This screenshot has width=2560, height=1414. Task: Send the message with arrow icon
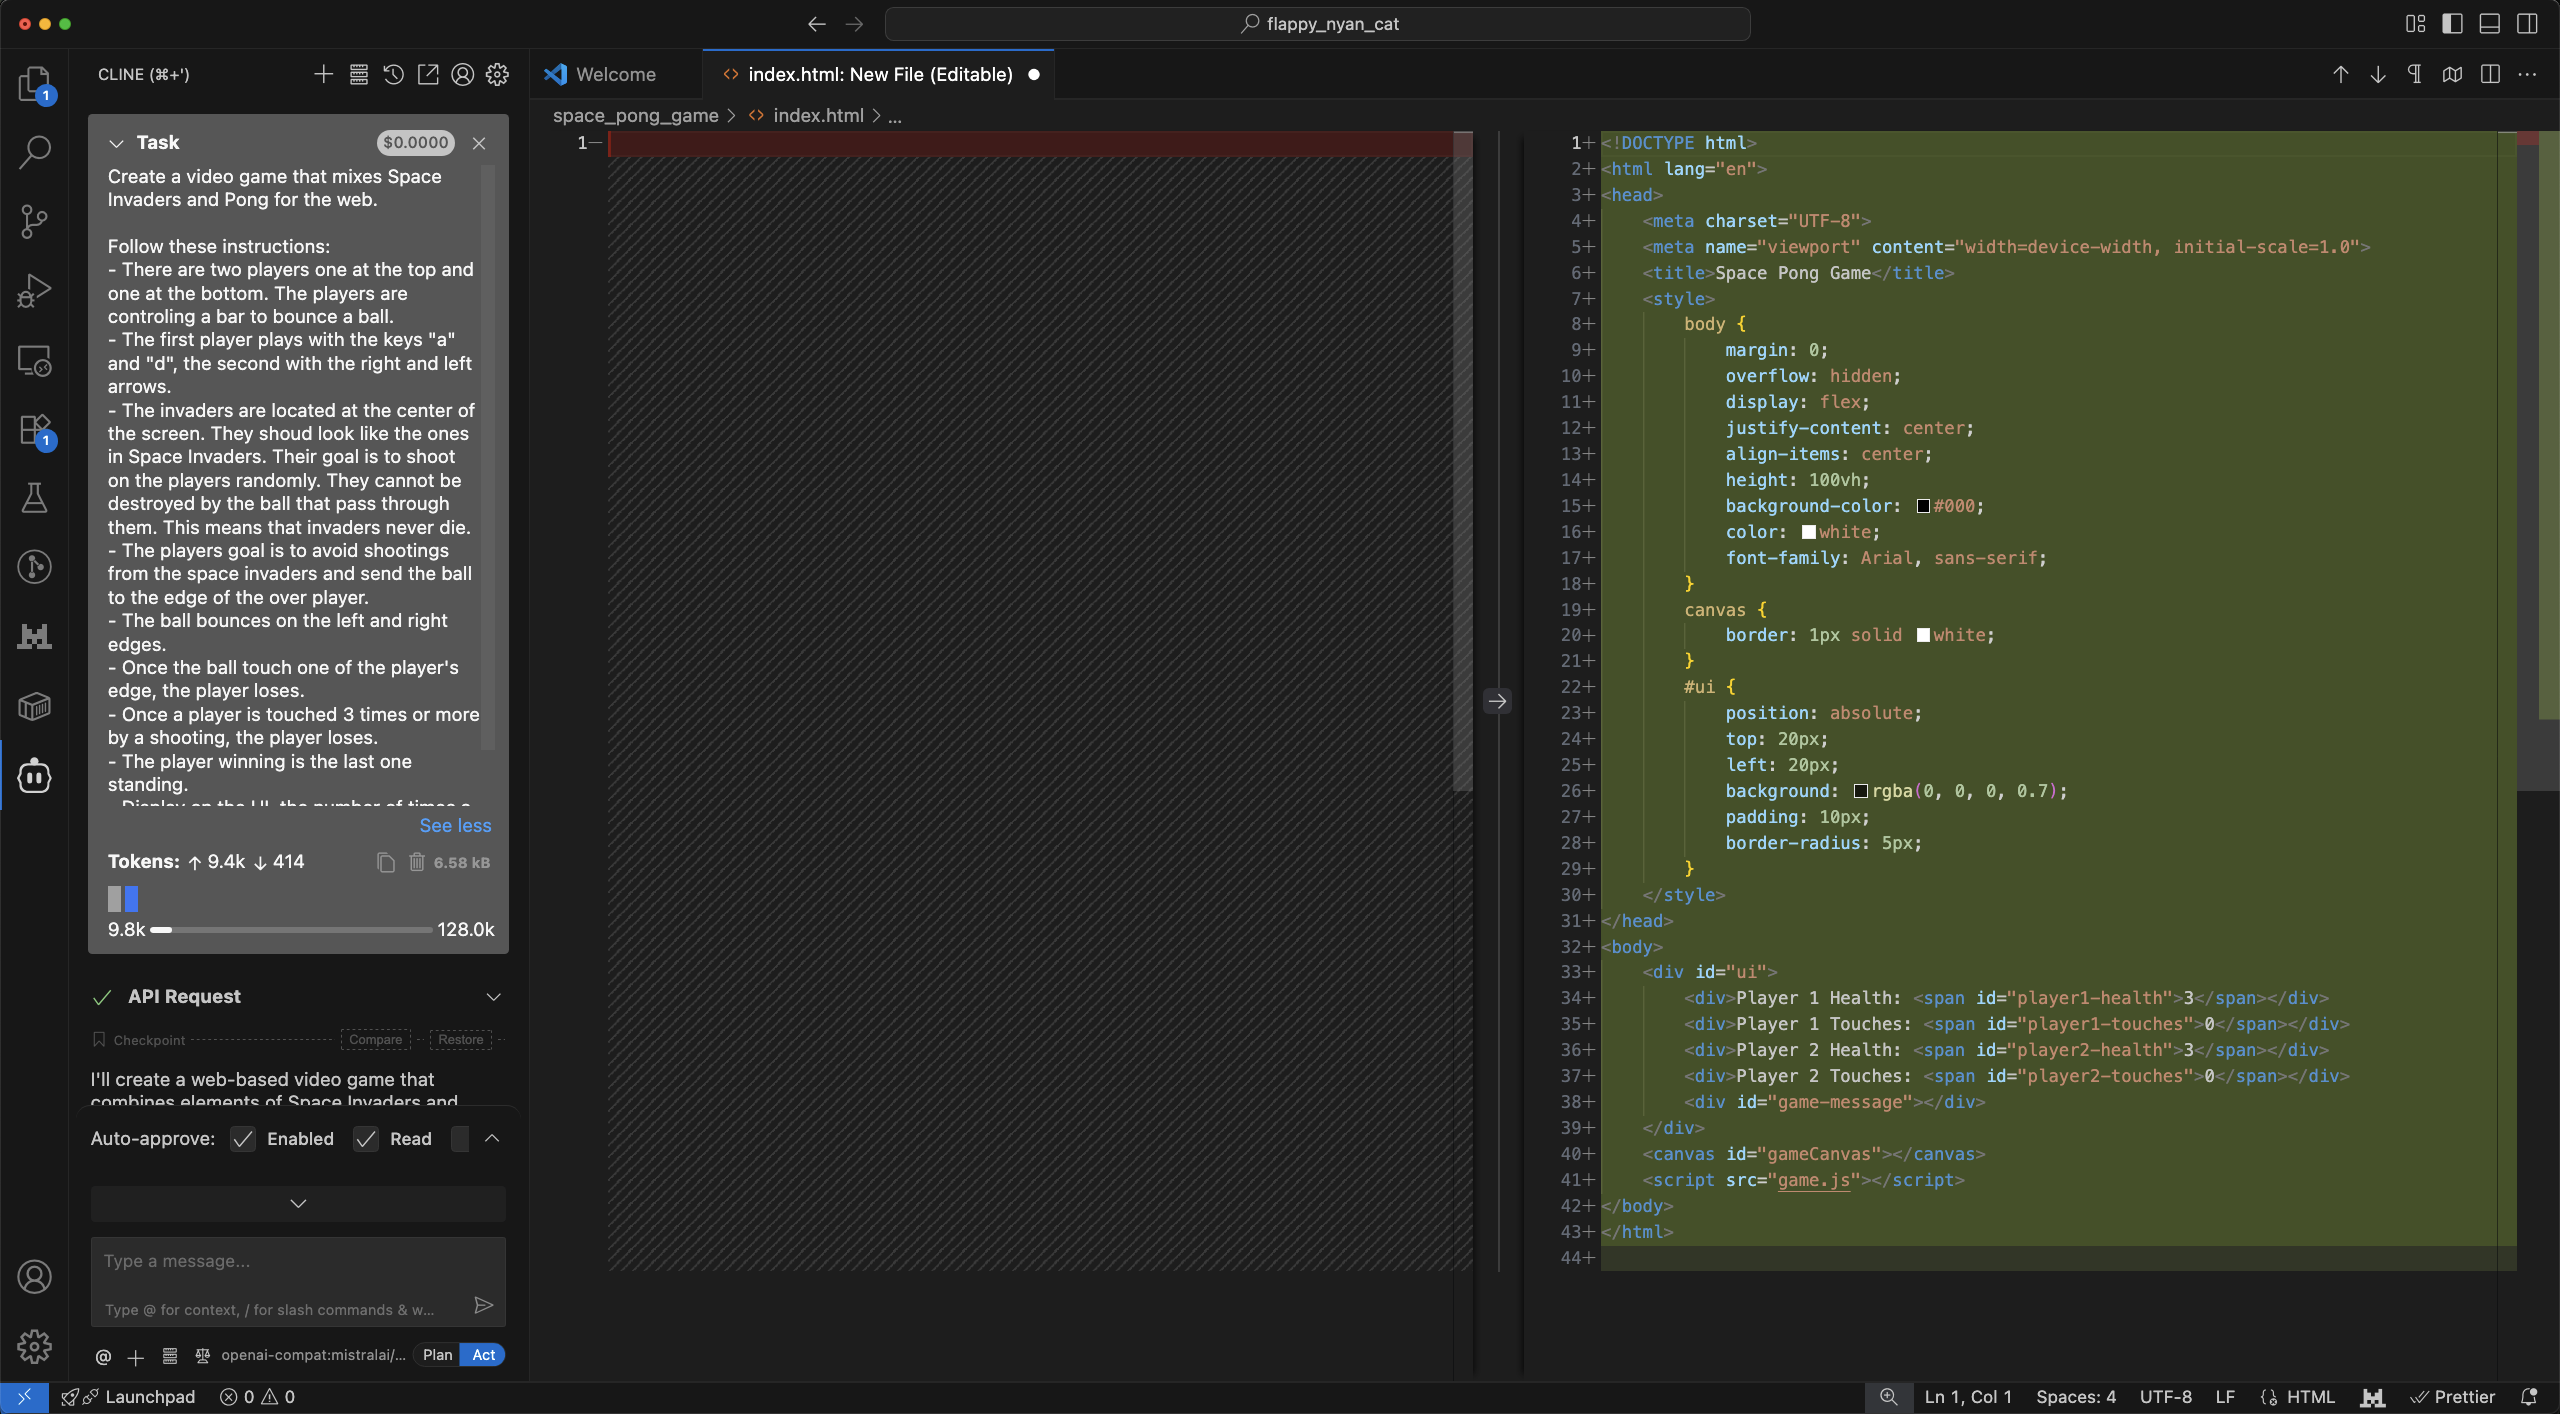pos(483,1305)
